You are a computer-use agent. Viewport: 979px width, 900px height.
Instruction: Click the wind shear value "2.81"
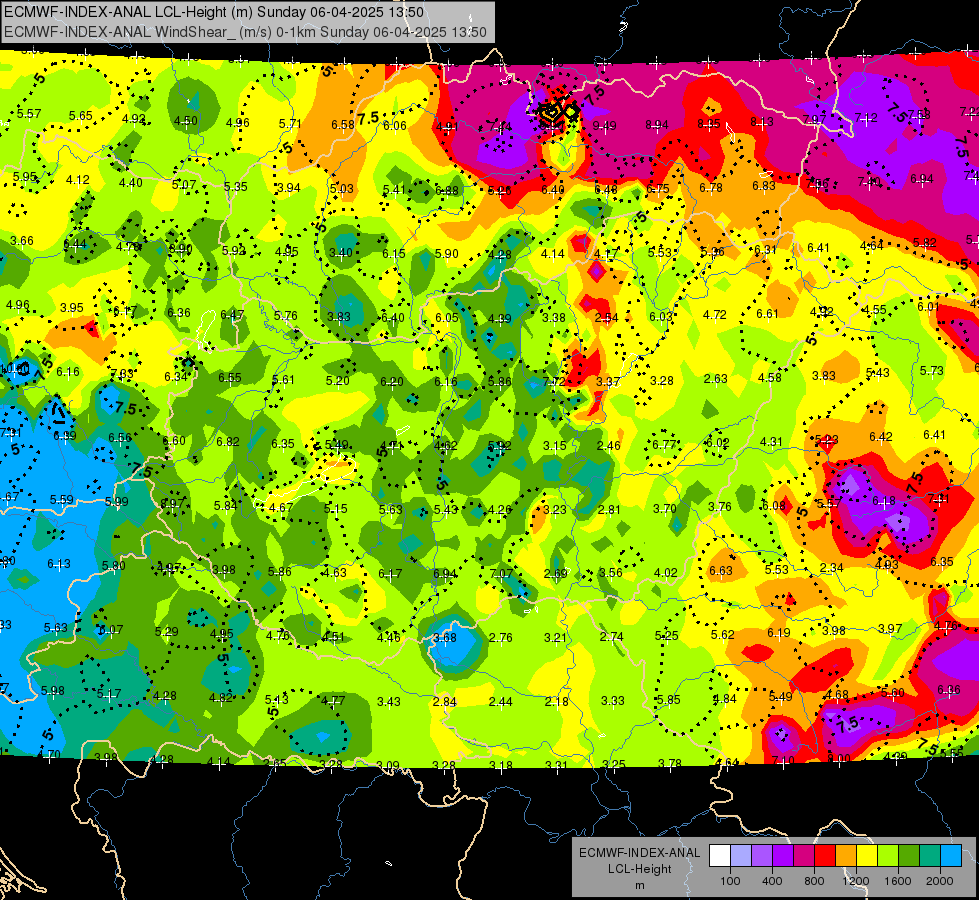(609, 509)
